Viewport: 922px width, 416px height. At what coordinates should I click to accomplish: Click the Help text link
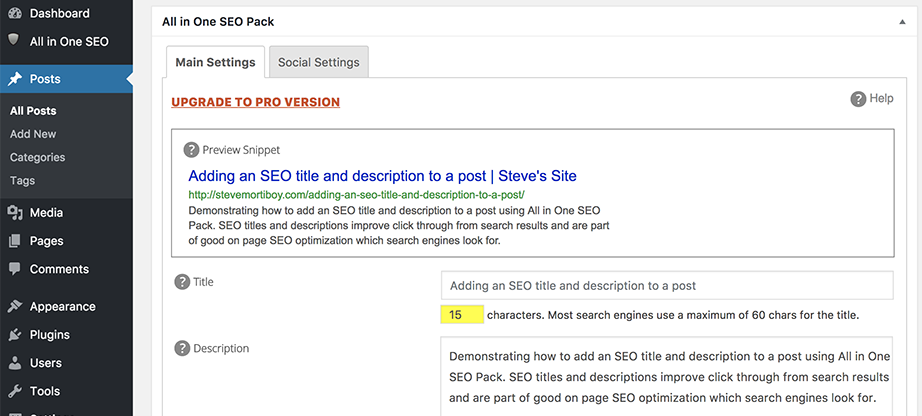[x=881, y=98]
